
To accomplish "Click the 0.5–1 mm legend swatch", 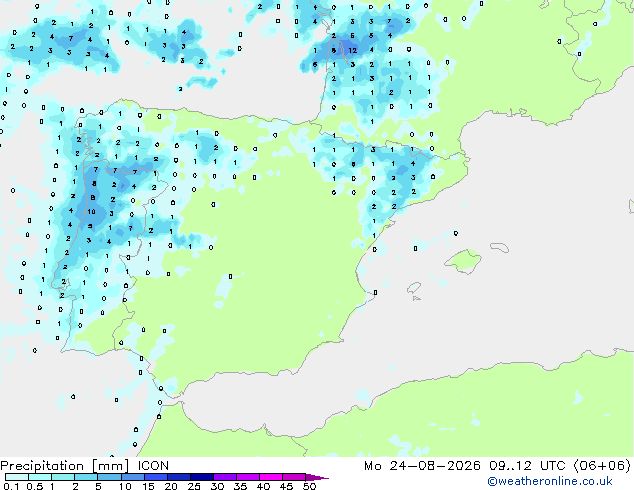I will (40, 477).
